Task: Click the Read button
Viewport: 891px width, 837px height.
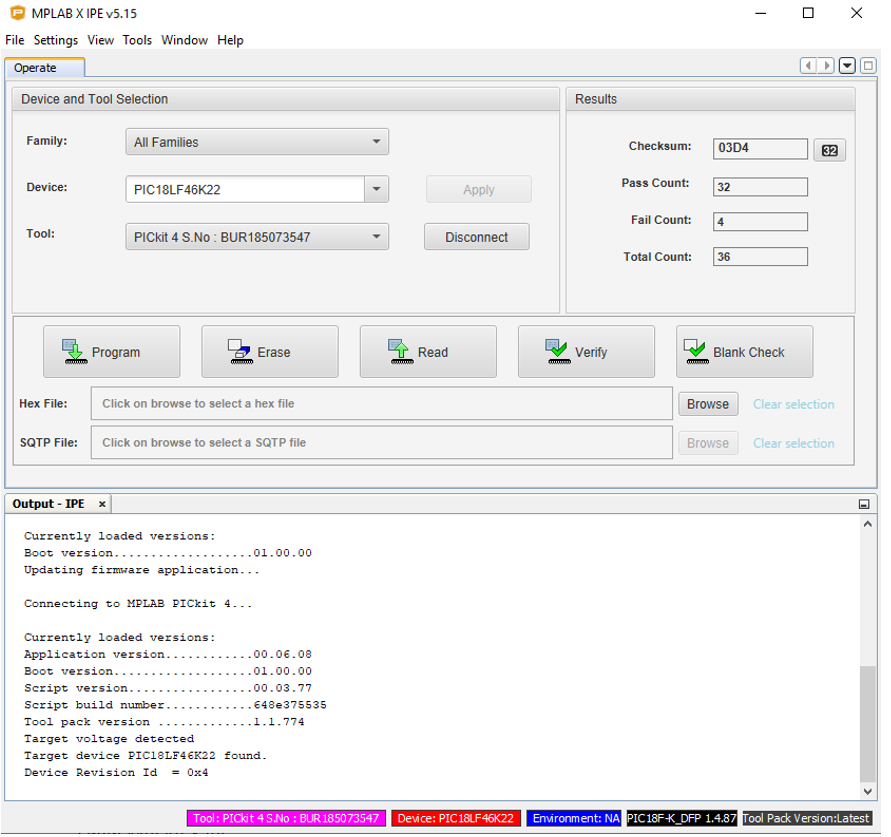Action: 428,352
